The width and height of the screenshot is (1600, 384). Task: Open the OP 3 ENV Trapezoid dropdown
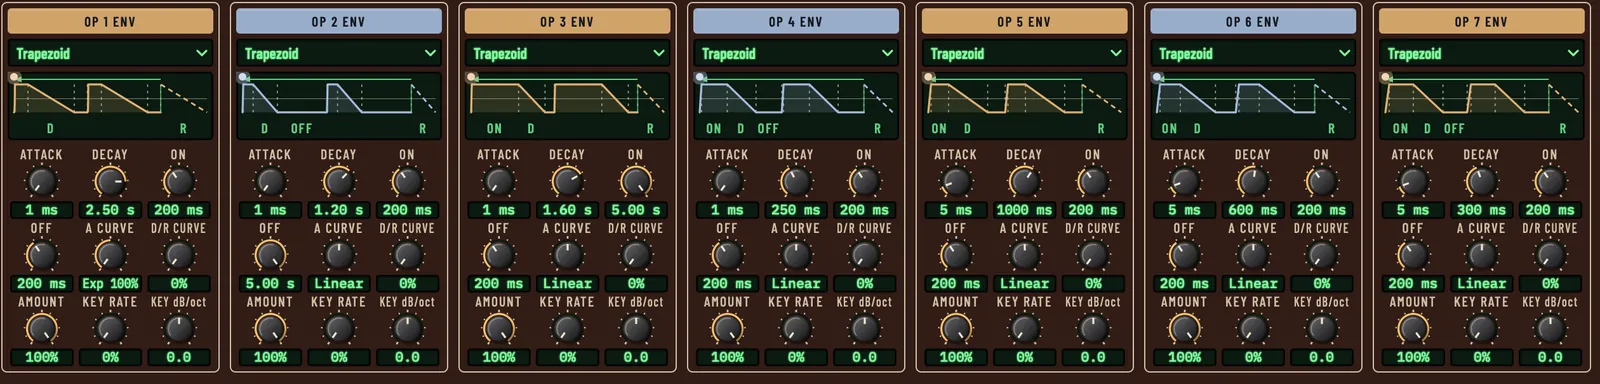tap(567, 53)
